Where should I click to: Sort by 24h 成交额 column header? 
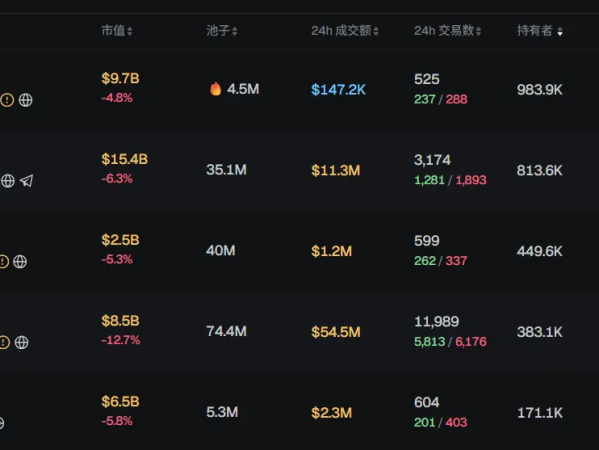pos(345,31)
